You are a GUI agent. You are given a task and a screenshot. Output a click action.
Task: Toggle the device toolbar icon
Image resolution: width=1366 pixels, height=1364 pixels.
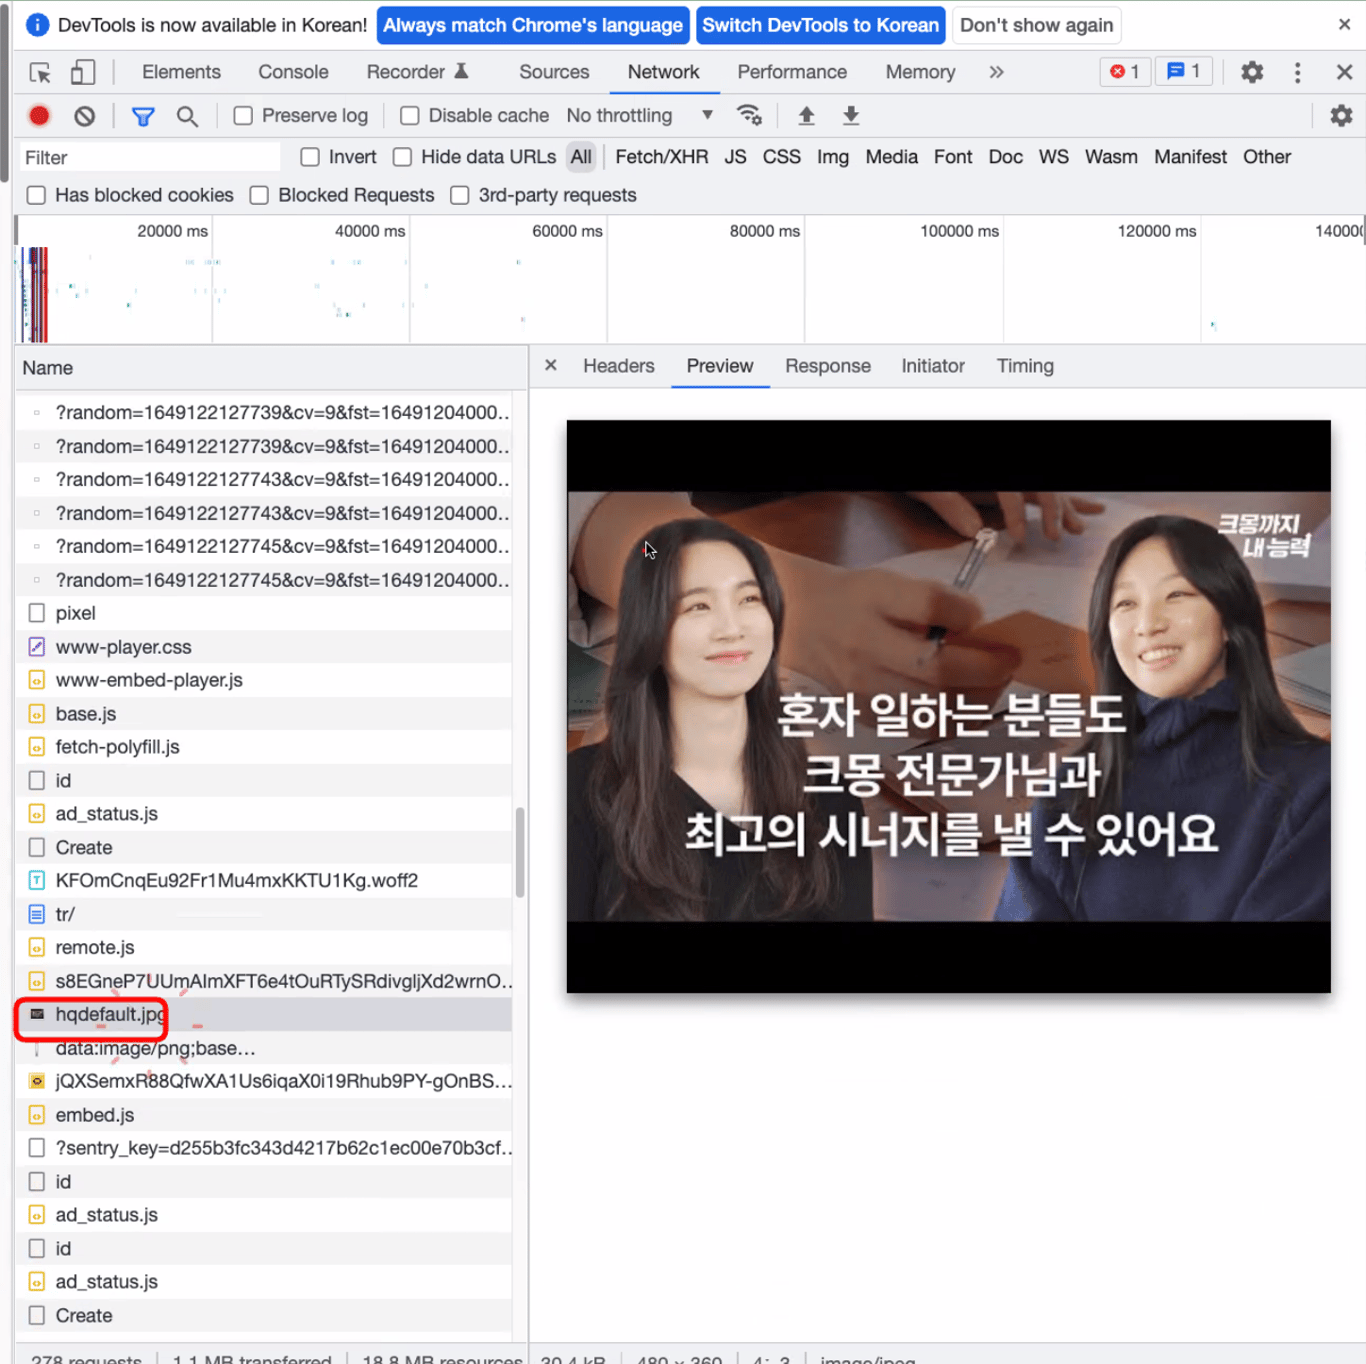[x=83, y=72]
